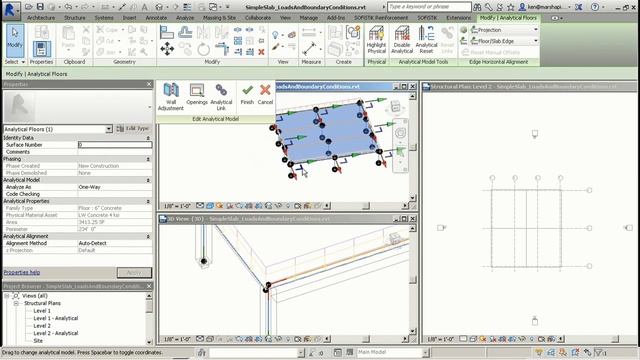Open the Properties help link
Screen dimensions: 640x360
[x=22, y=272]
